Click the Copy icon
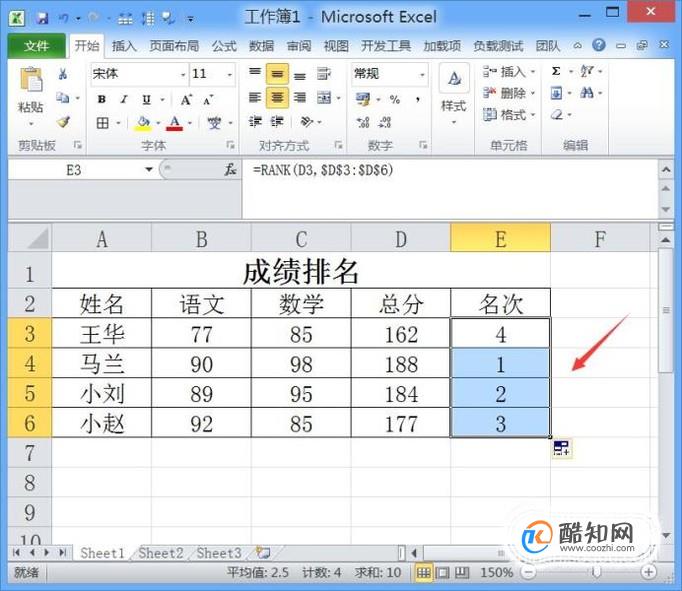 tap(63, 97)
